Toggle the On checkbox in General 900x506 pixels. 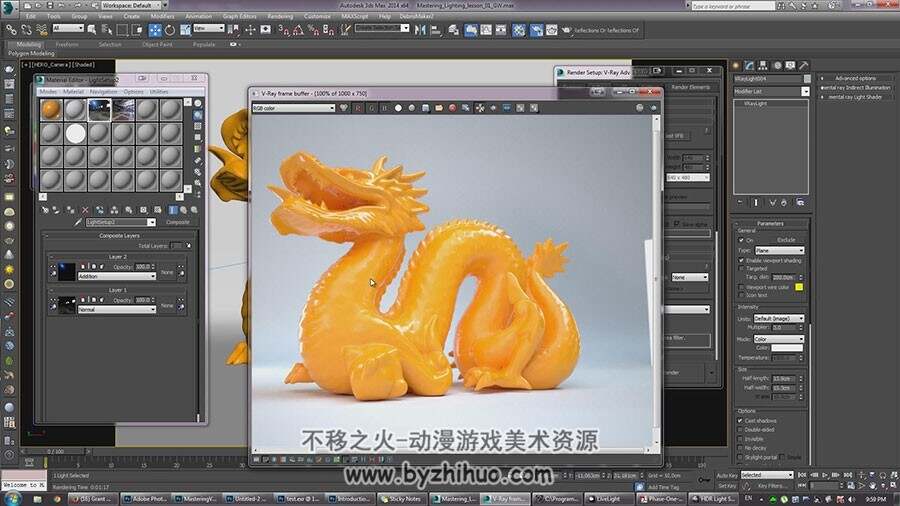741,240
